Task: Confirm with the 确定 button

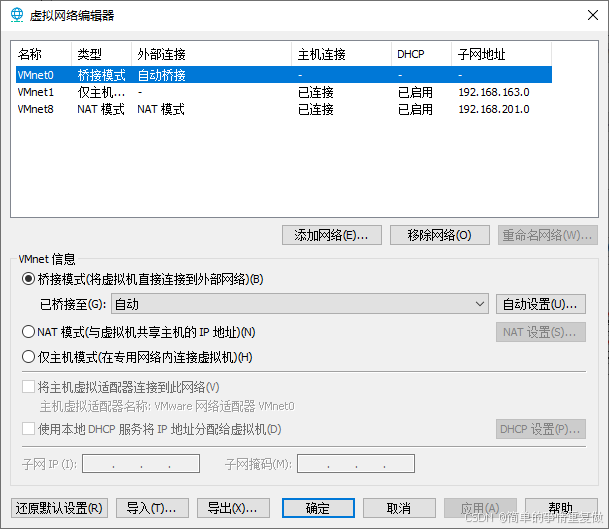Action: point(318,508)
